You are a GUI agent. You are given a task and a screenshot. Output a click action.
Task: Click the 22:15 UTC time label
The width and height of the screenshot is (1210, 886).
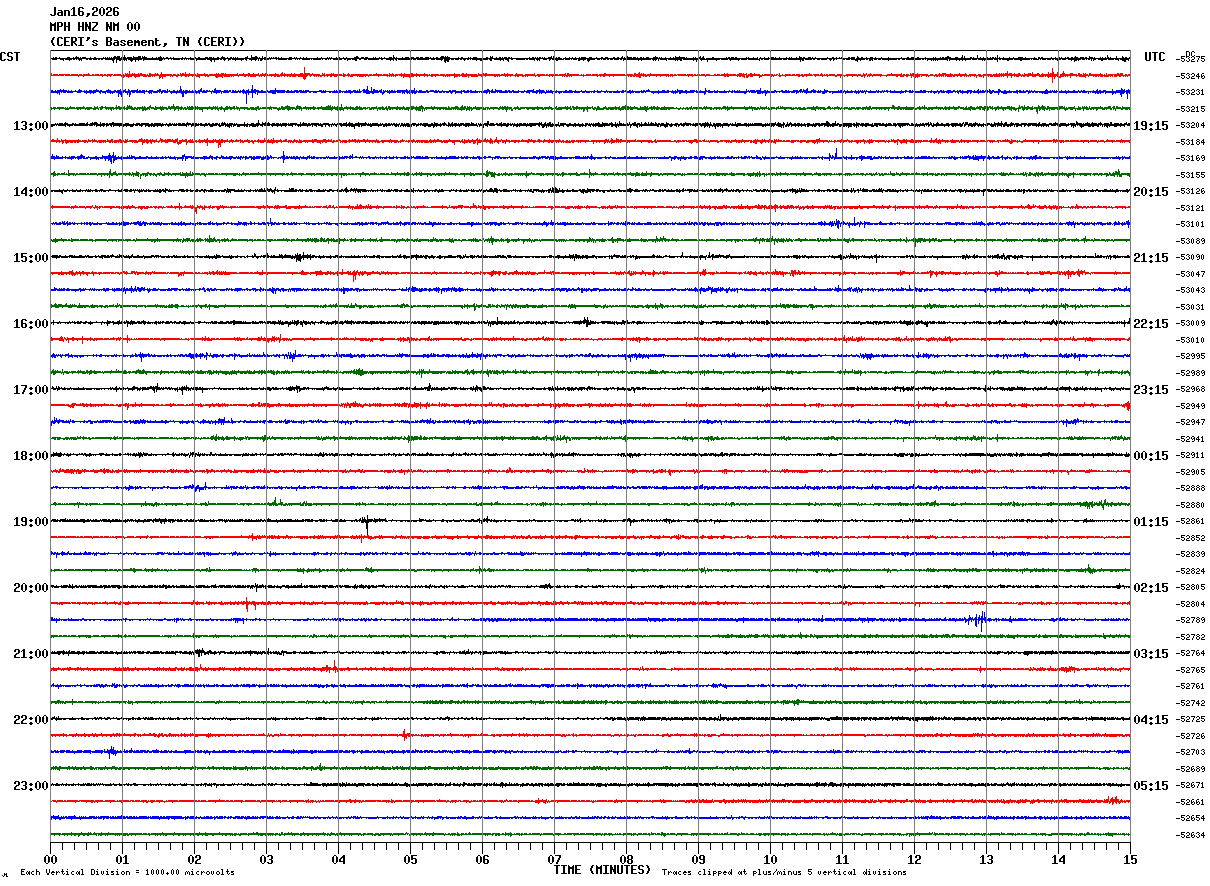[x=1150, y=324]
